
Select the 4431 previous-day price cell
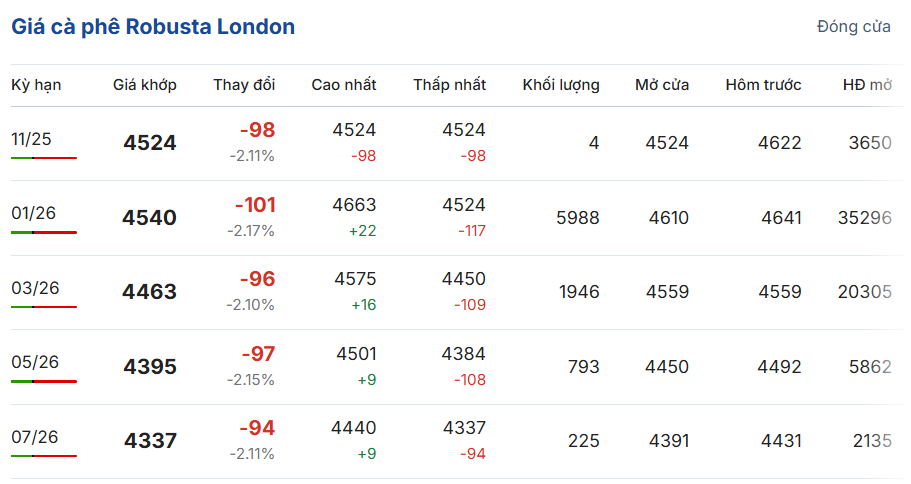click(x=780, y=441)
